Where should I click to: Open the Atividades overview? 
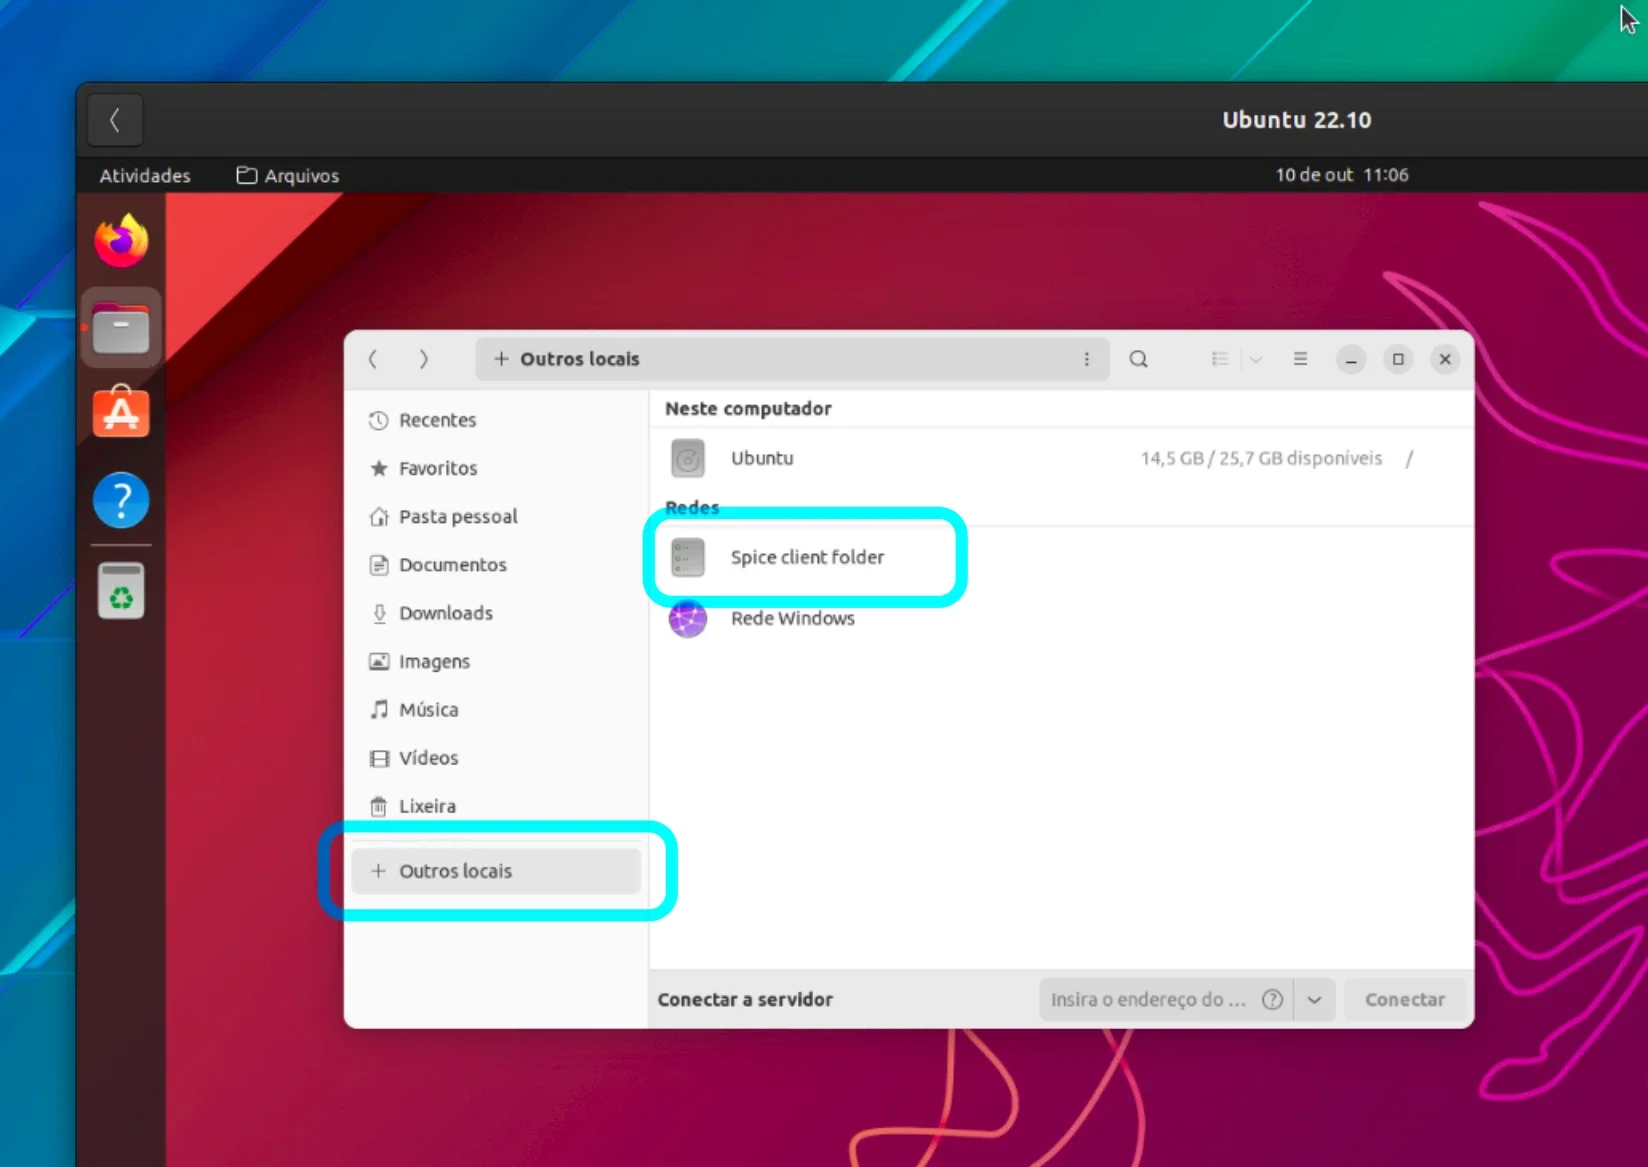click(145, 175)
